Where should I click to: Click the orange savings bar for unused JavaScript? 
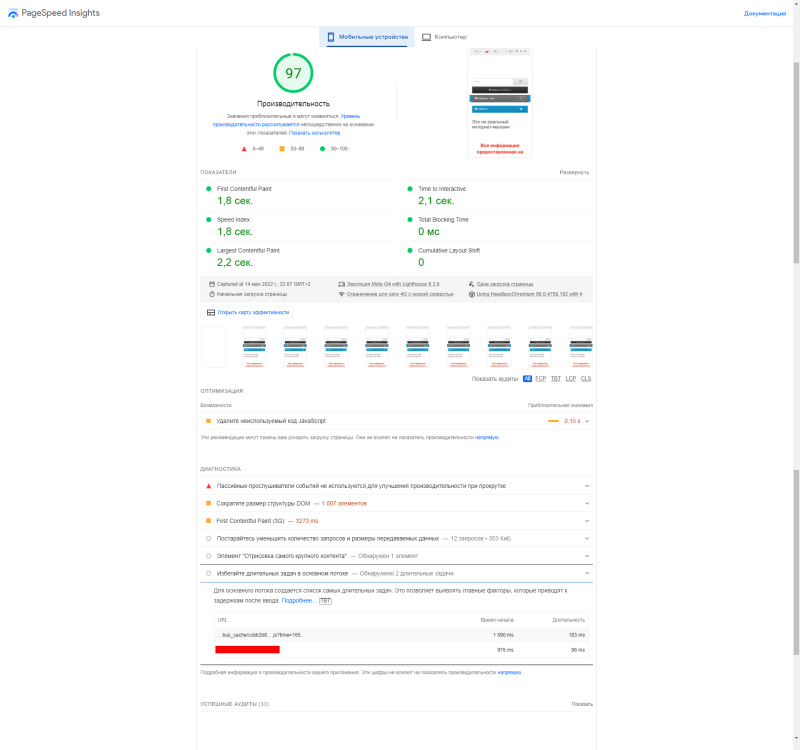coord(553,421)
